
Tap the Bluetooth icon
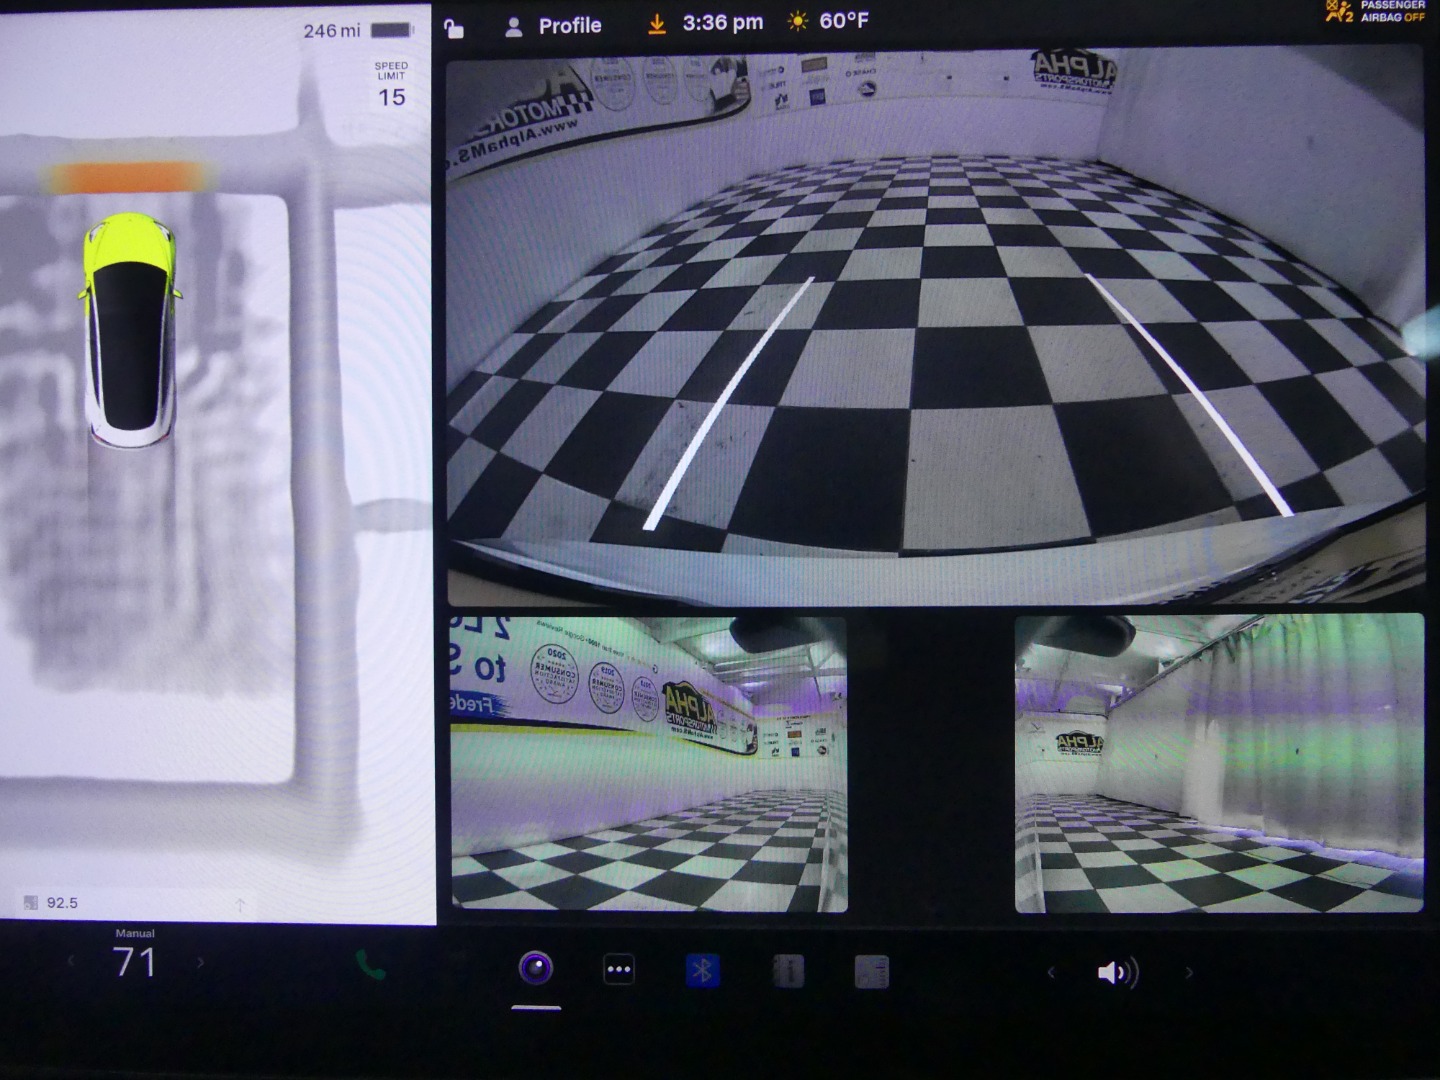click(702, 971)
